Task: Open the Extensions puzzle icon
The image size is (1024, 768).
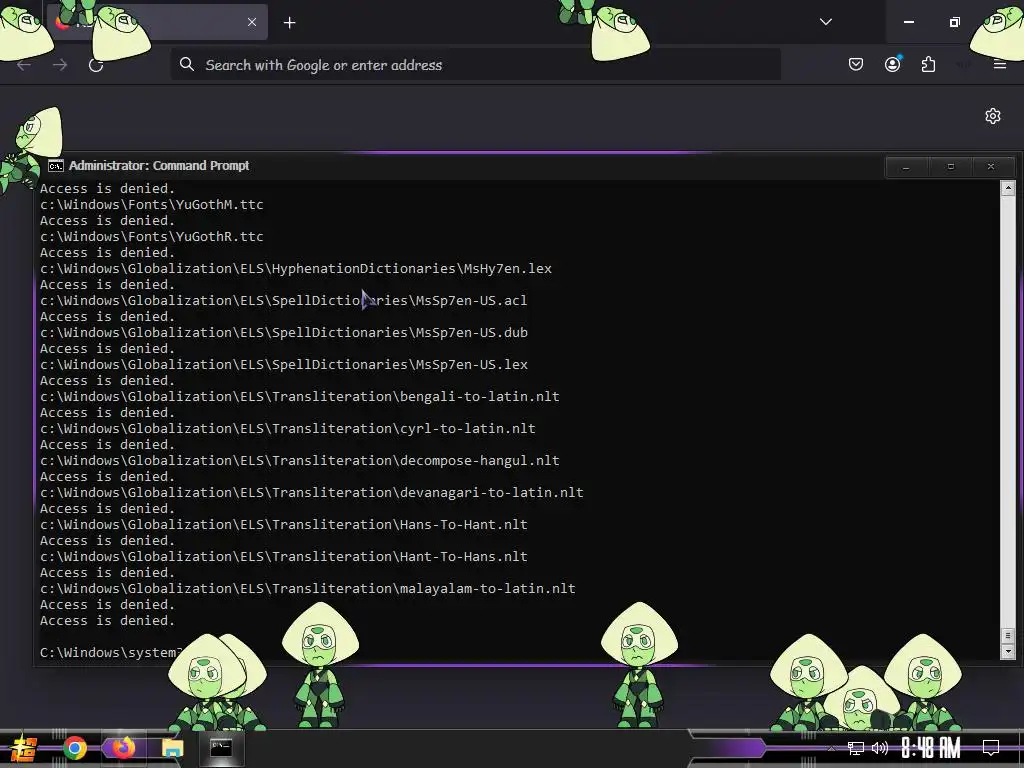Action: pos(928,64)
